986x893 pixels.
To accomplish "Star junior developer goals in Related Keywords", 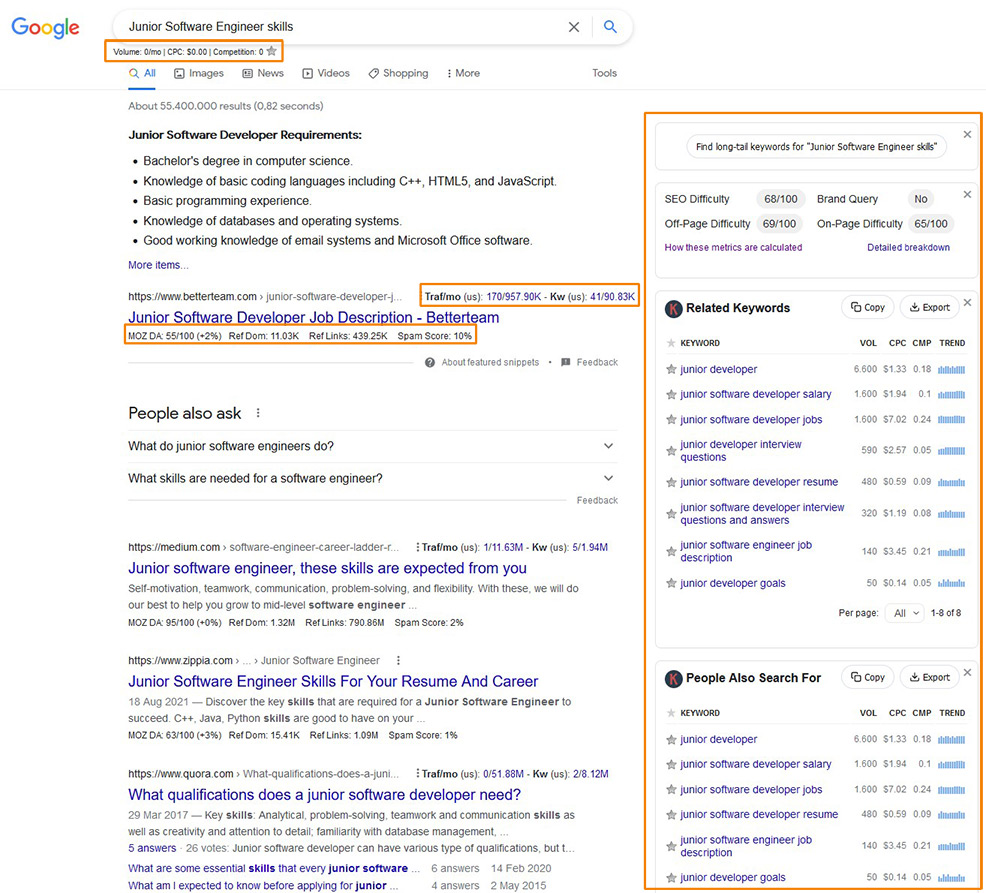I will (671, 583).
